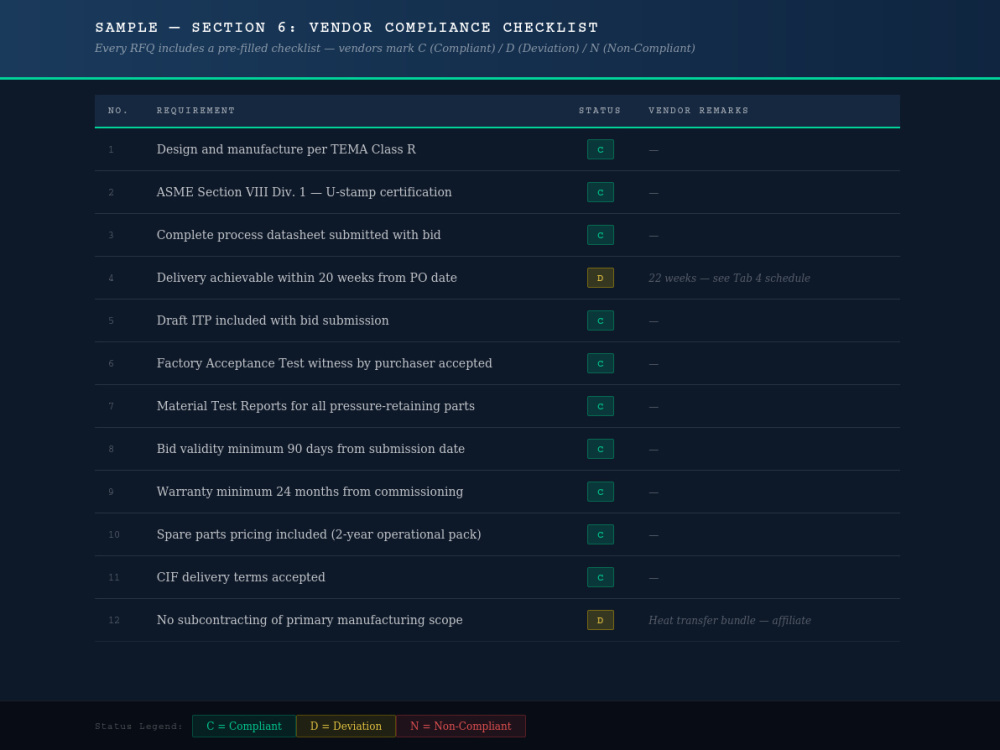Click 'Factory Acceptance Test witness by purchaser accepted'
1000x750 pixels.
coord(324,363)
